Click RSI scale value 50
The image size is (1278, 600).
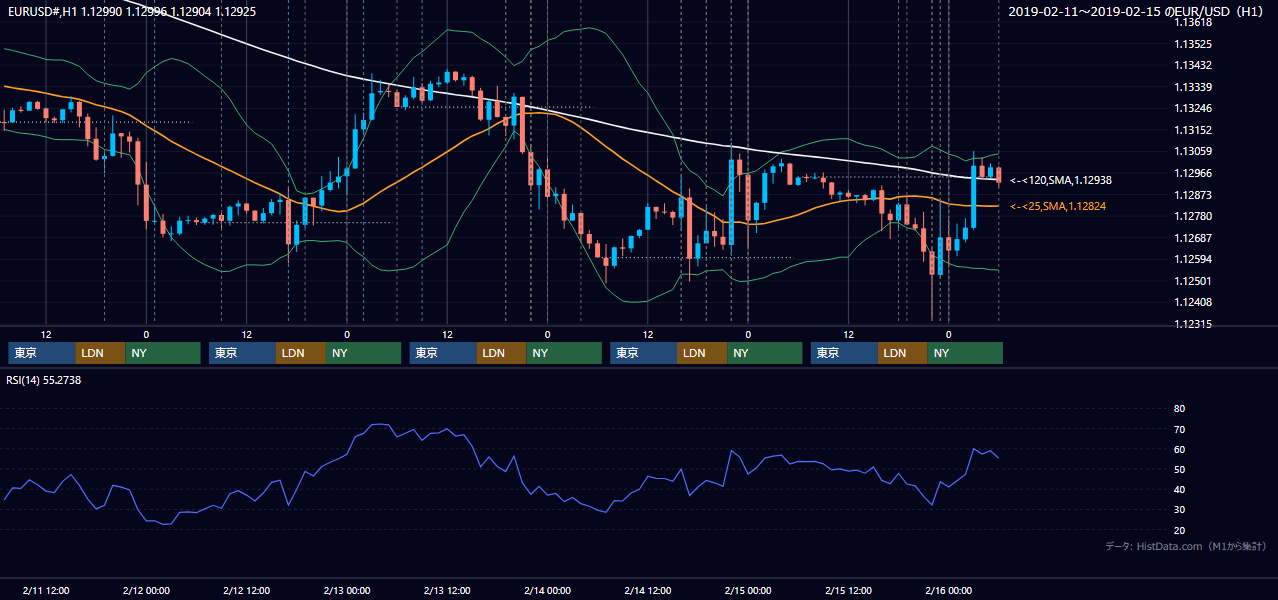pos(1179,469)
